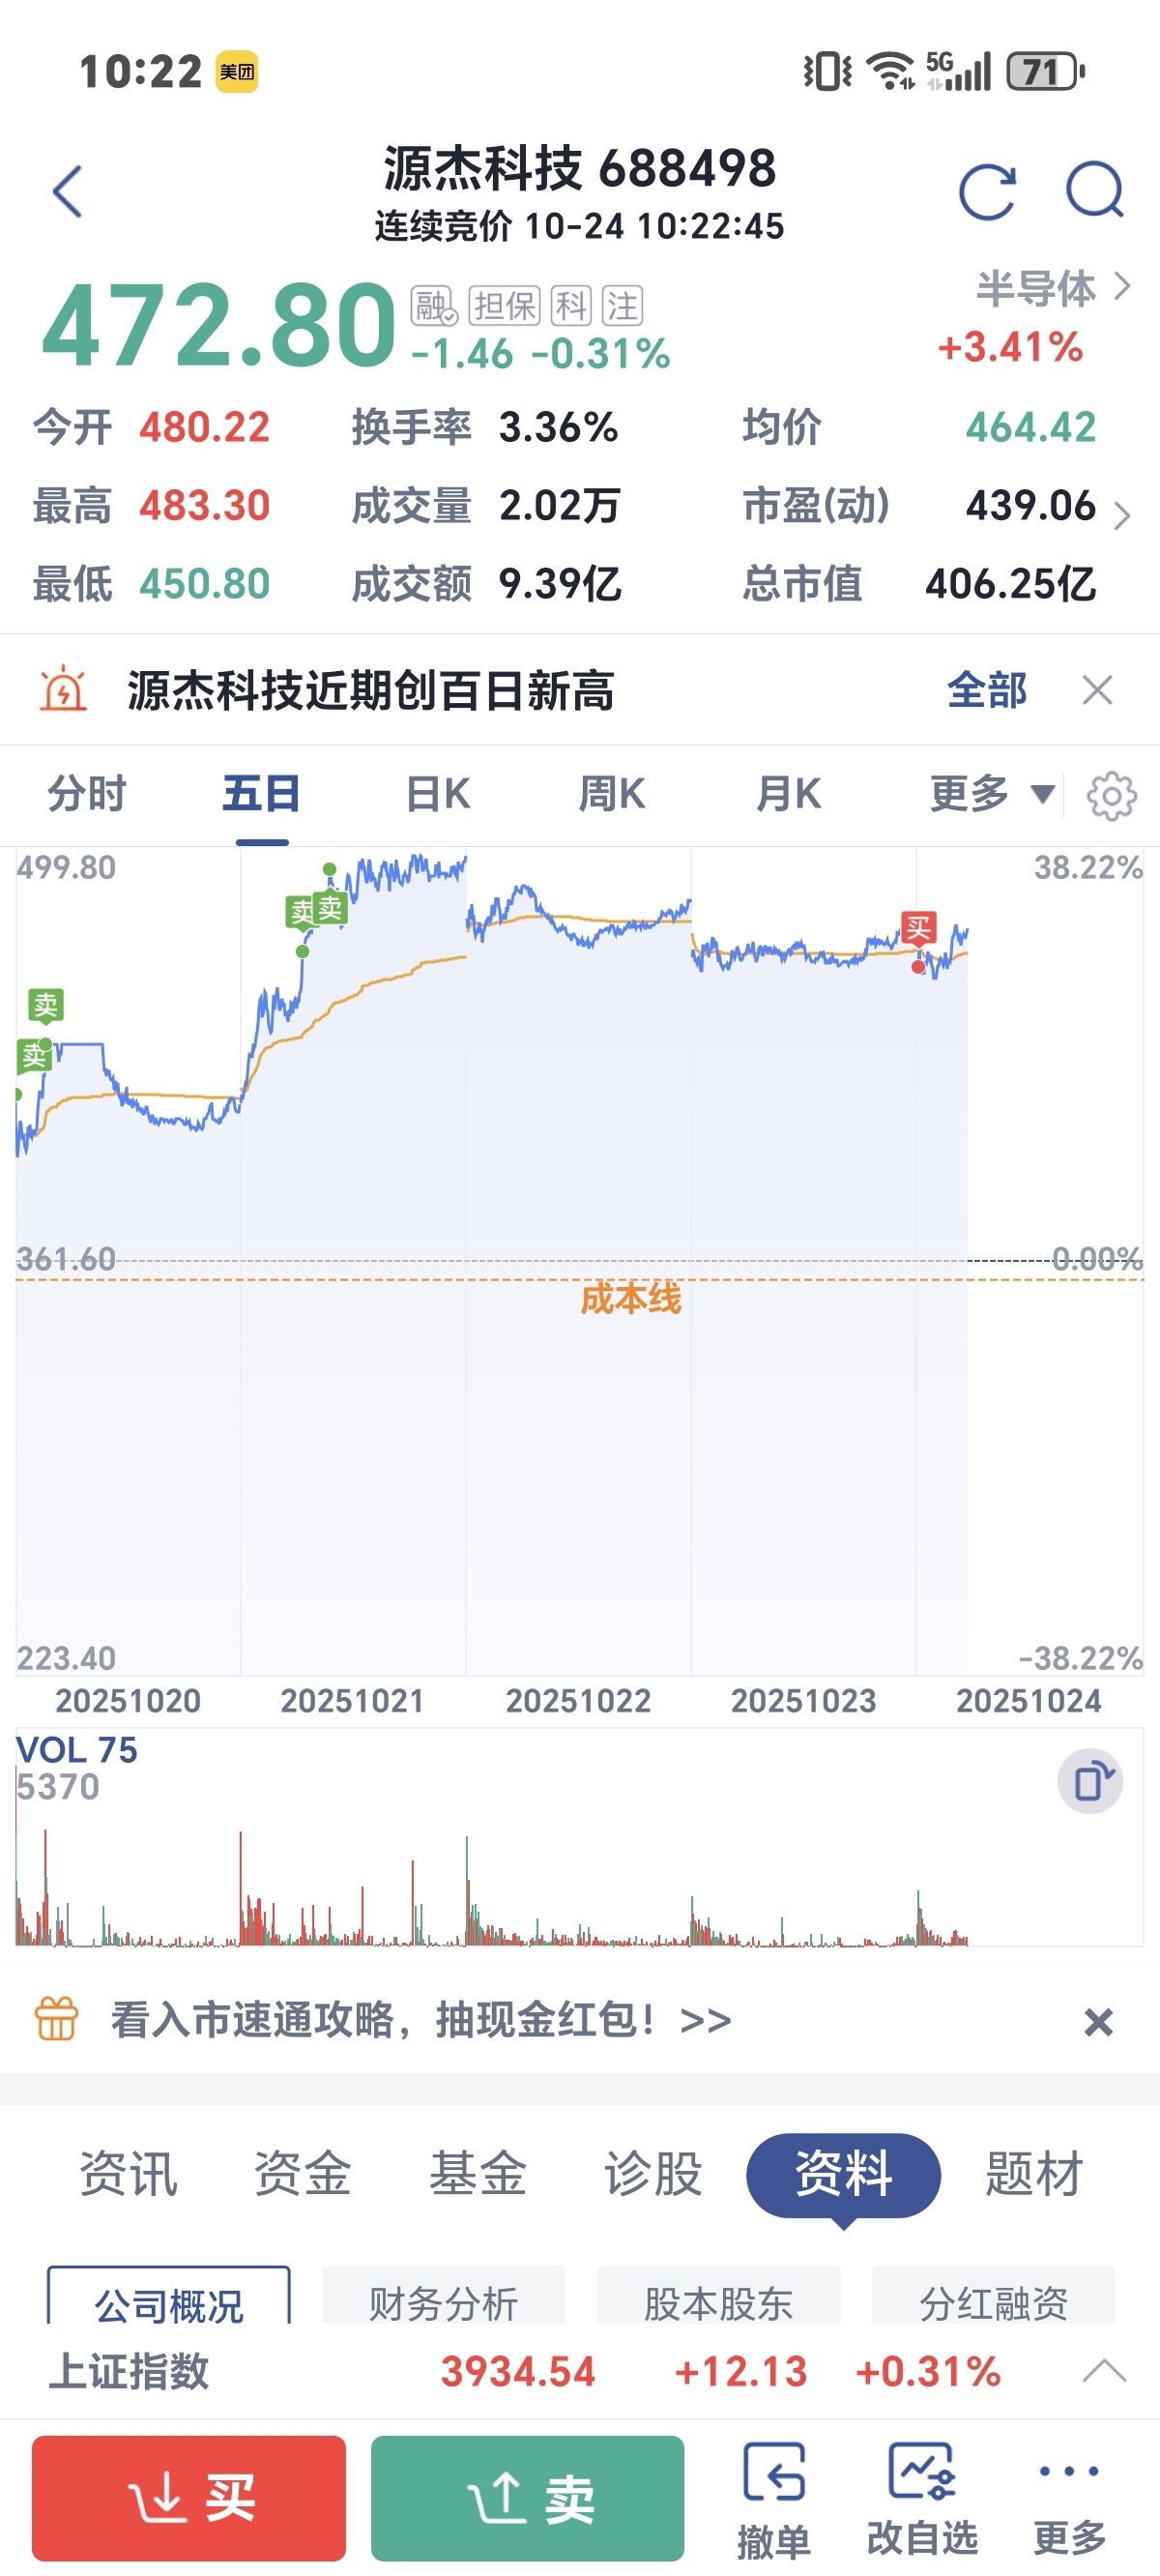Open 半导体 sector details chevron
1160x2576 pixels.
(1123, 287)
